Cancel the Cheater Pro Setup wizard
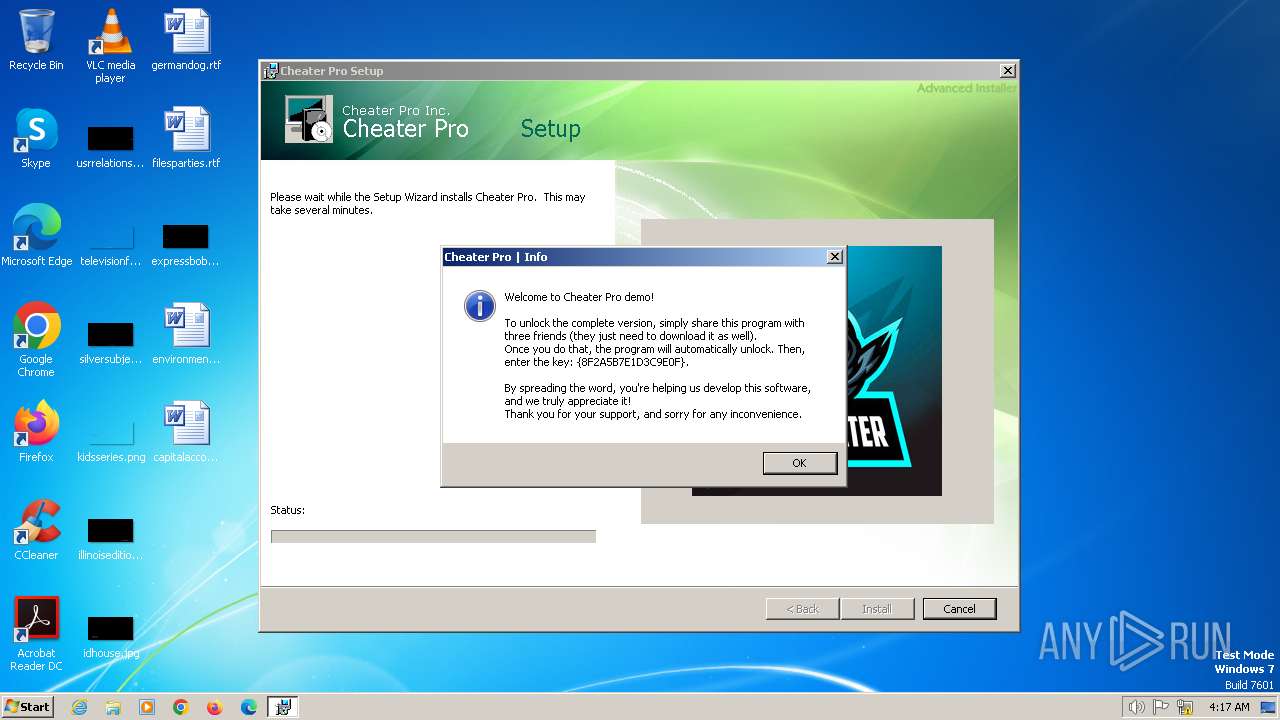Viewport: 1280px width, 720px height. [x=959, y=608]
